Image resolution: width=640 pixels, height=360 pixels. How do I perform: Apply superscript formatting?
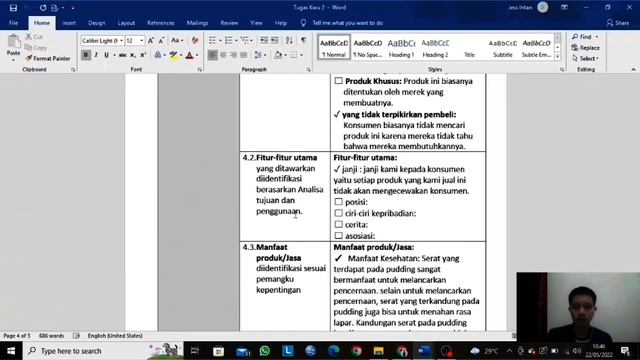143,55
